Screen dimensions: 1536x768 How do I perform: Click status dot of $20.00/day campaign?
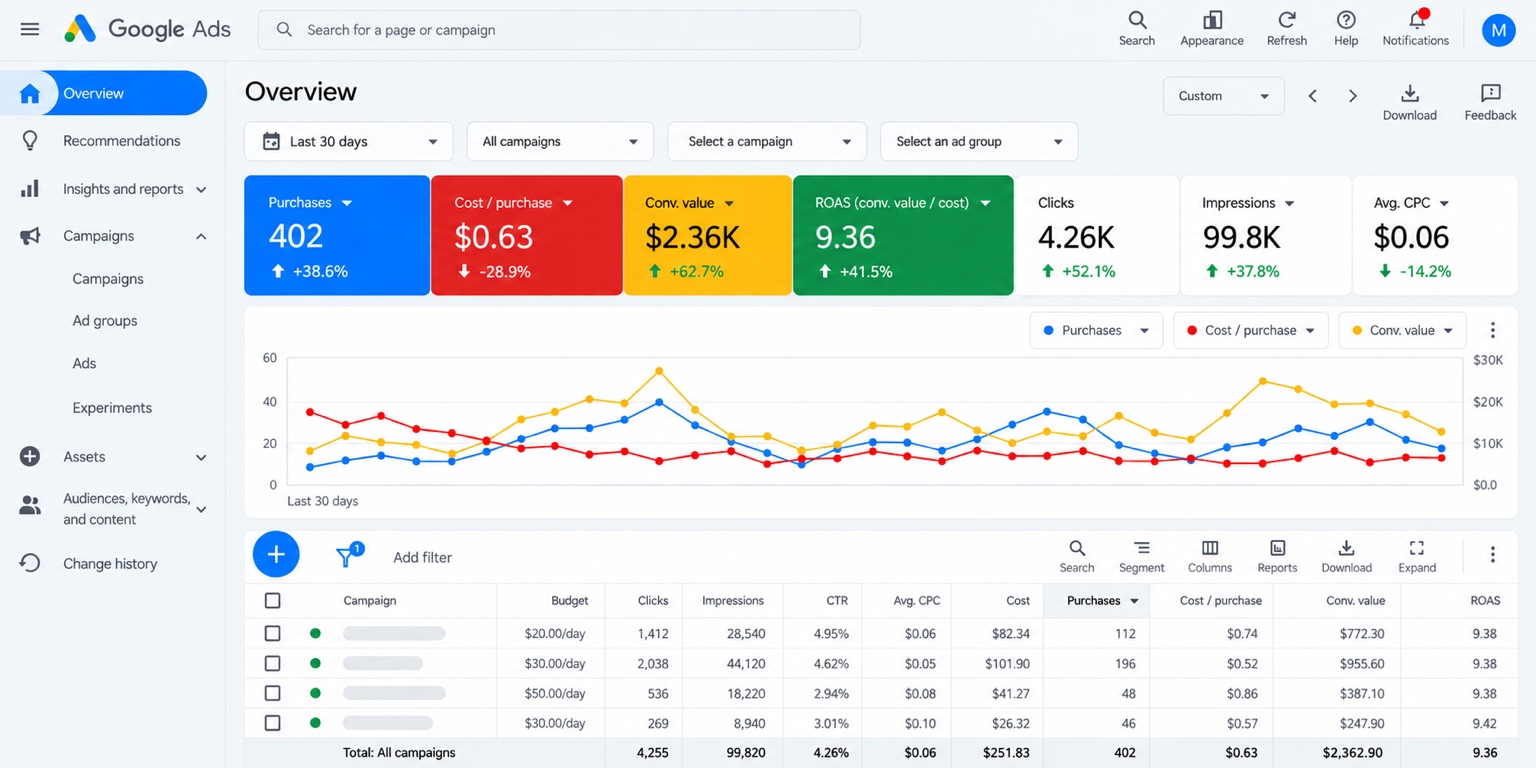(315, 633)
